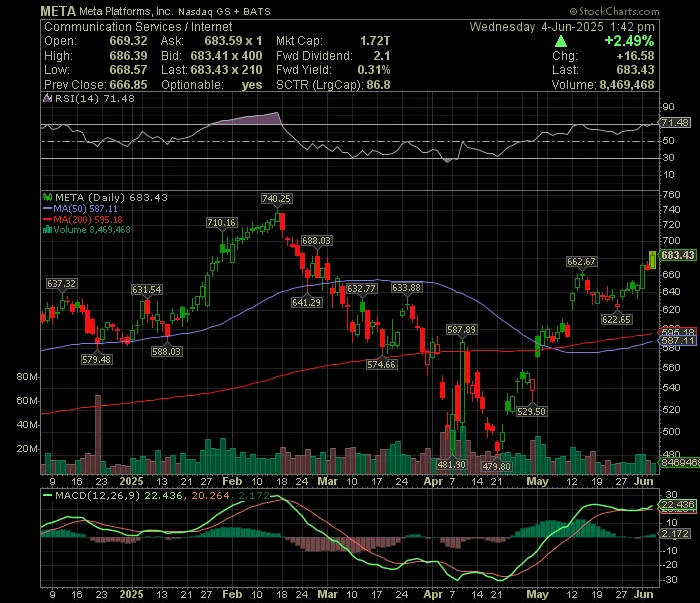700x603 pixels.
Task: Select the META ticker symbol in the title
Action: coord(58,11)
